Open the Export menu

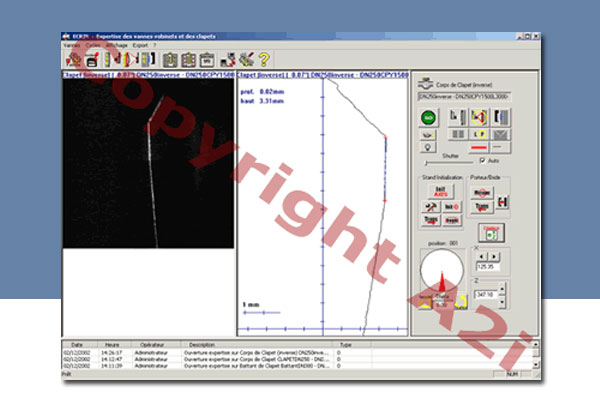(x=140, y=46)
